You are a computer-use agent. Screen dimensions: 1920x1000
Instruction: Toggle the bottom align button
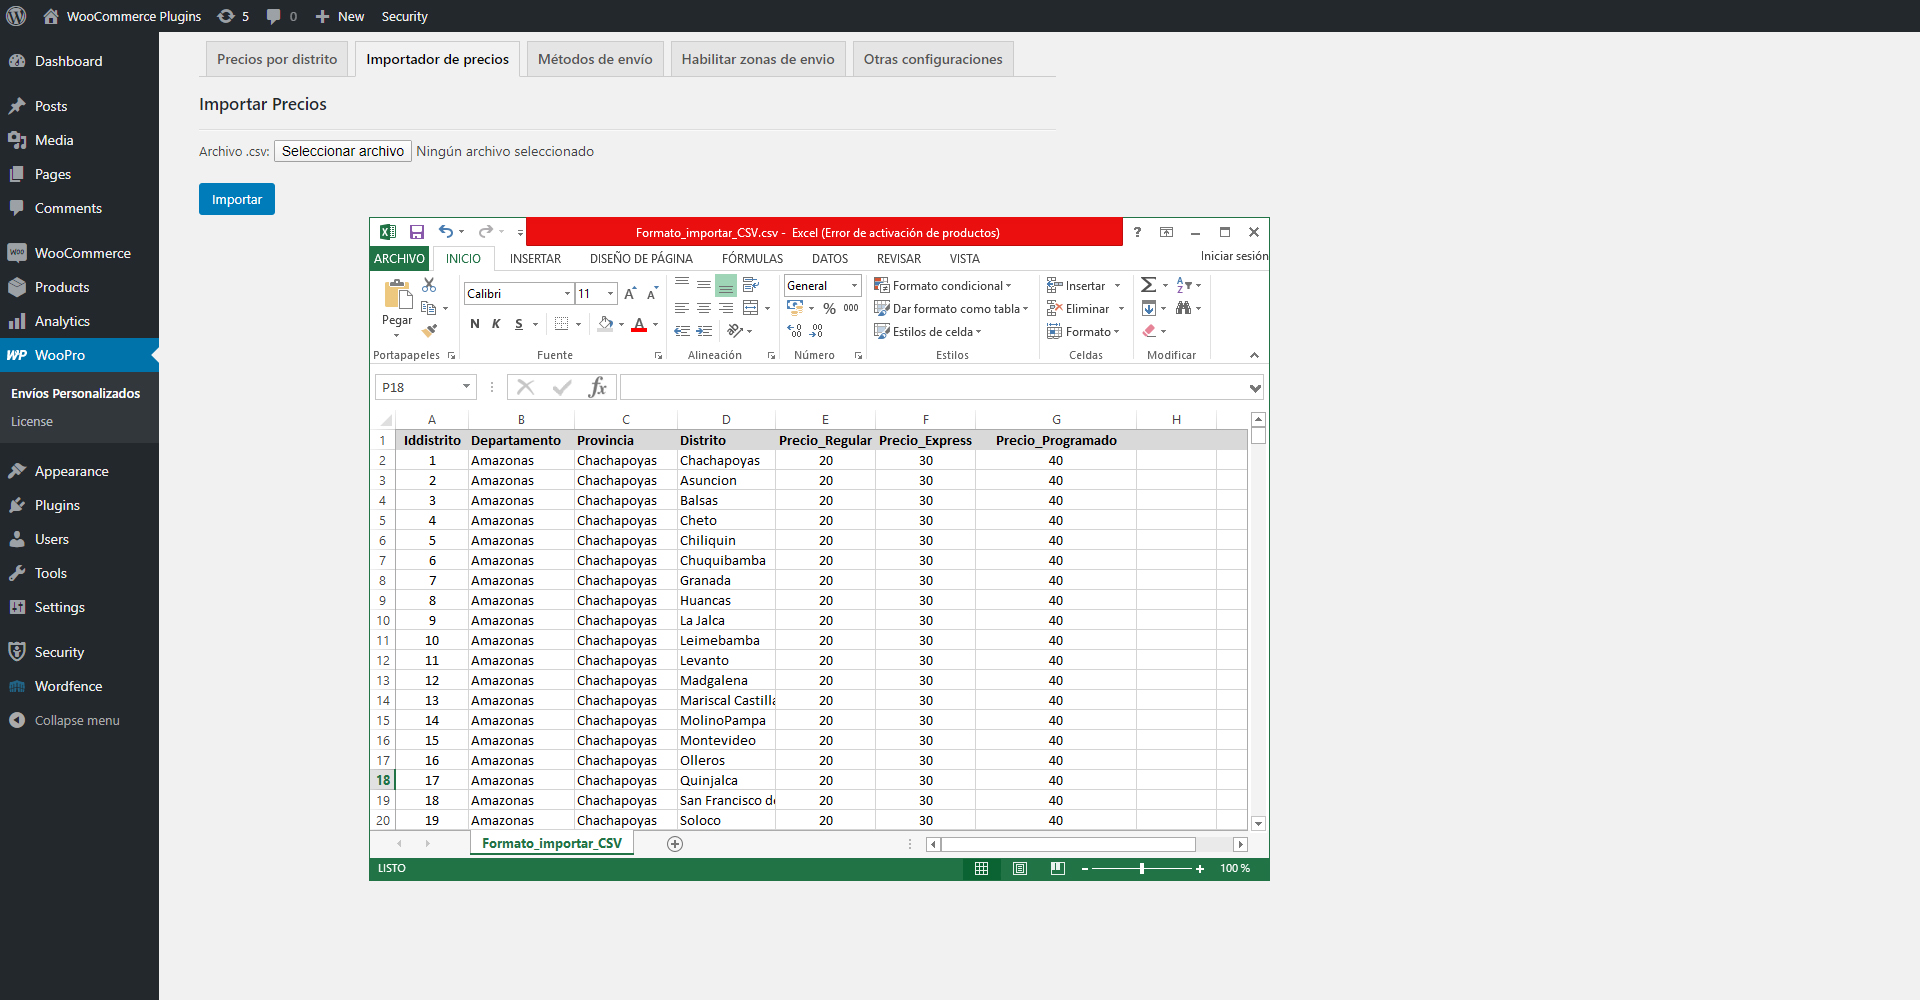[x=726, y=285]
